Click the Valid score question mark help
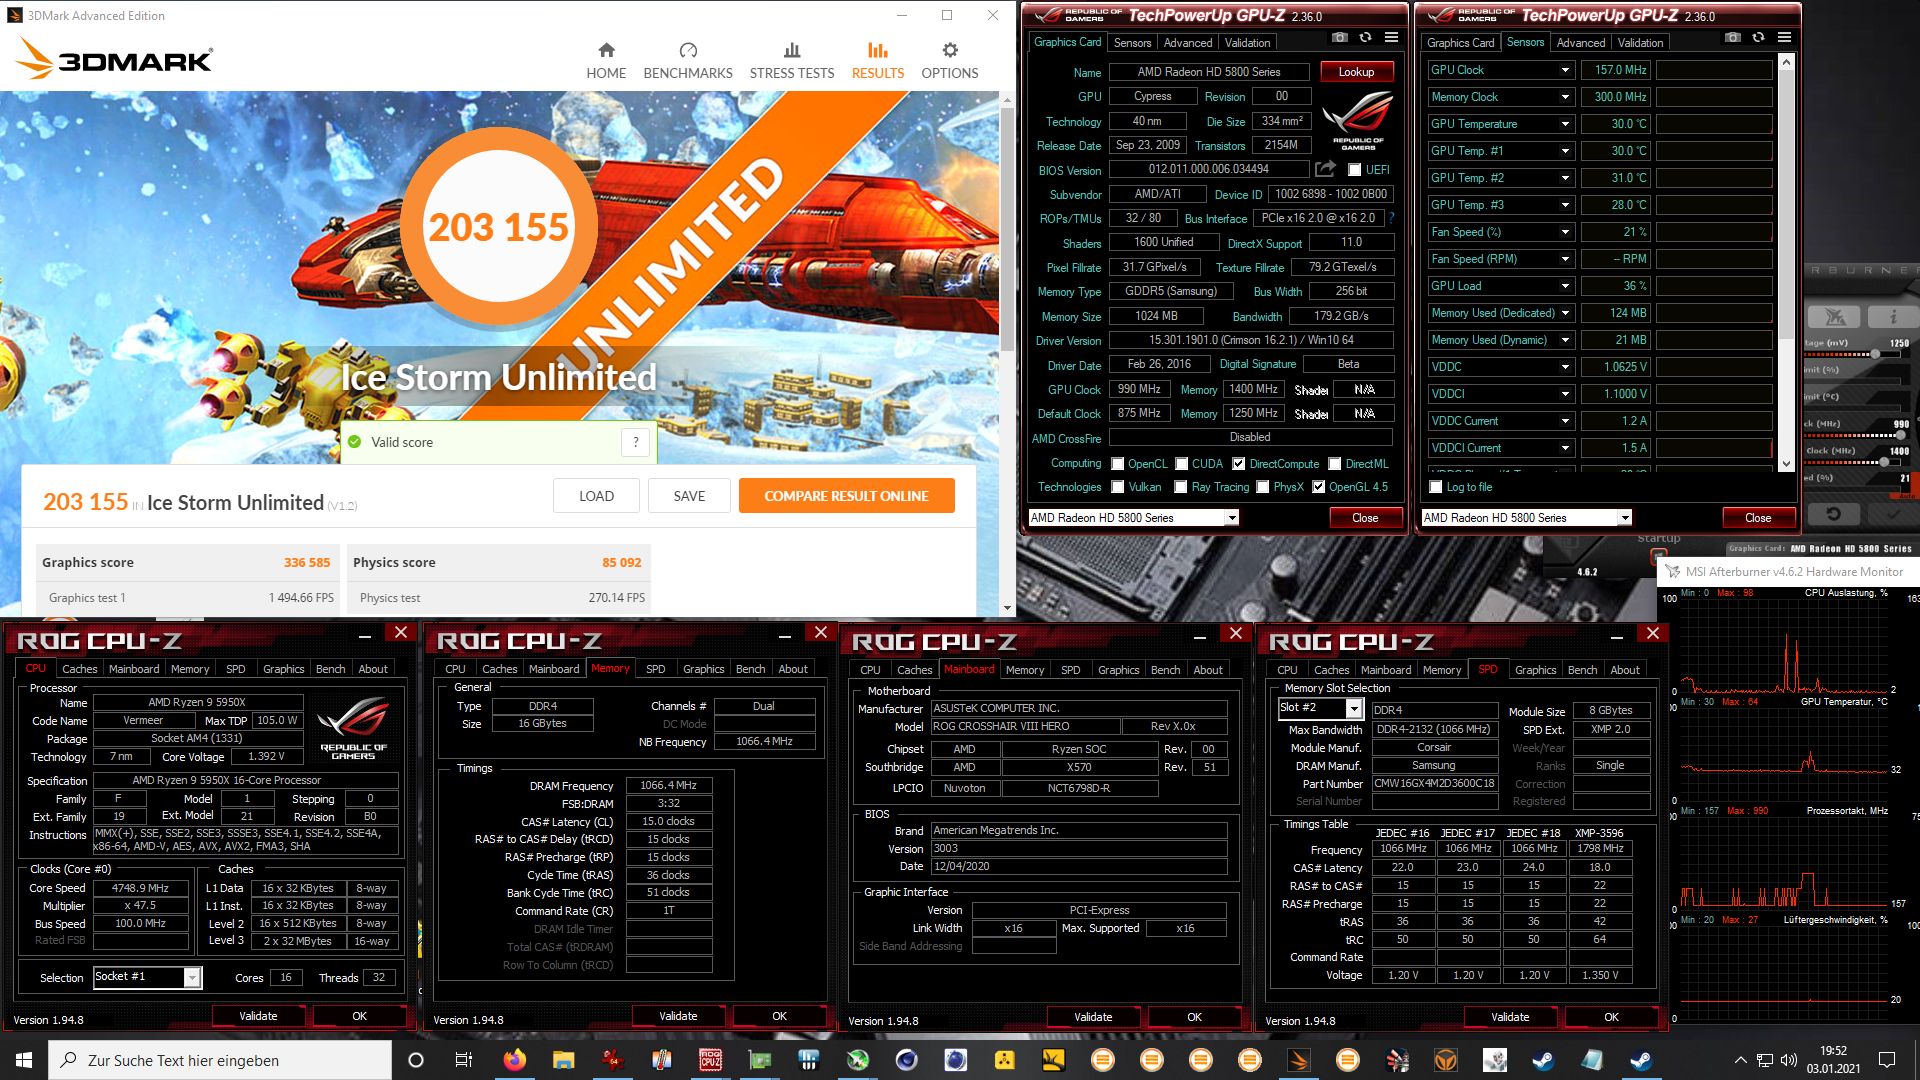Screen dimensions: 1920x1080 click(636, 442)
